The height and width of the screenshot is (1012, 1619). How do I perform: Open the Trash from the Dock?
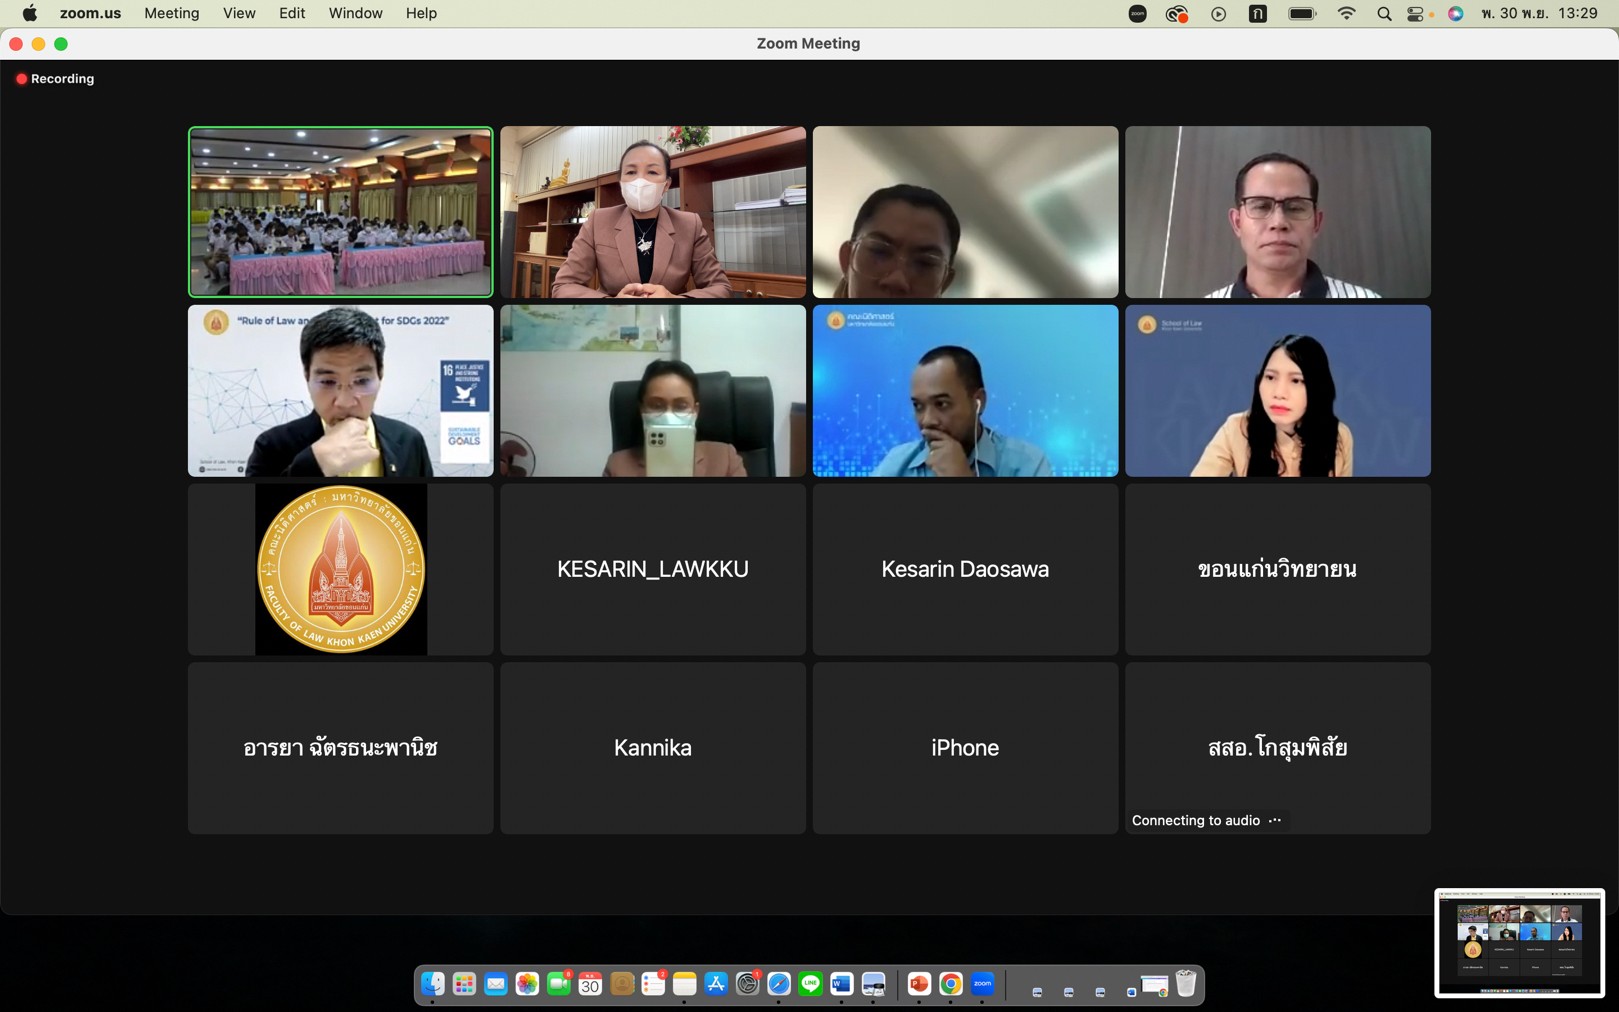1186,985
